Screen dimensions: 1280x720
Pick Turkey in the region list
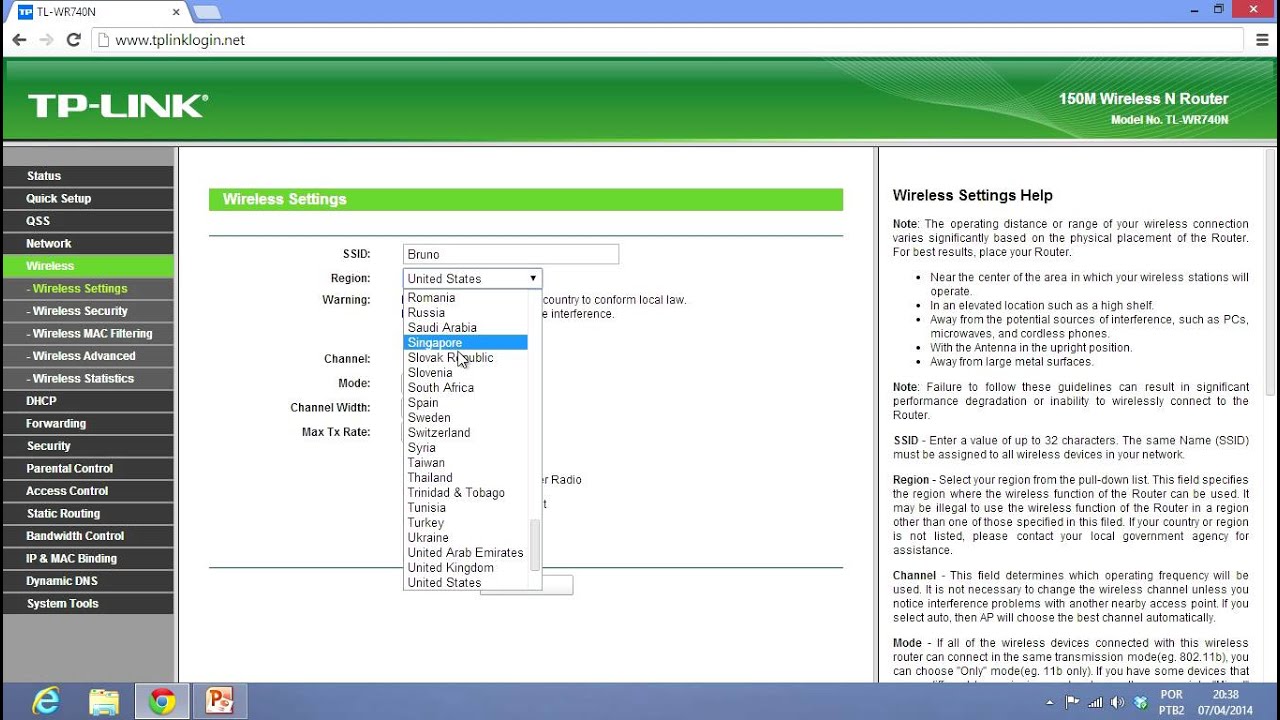pos(465,523)
